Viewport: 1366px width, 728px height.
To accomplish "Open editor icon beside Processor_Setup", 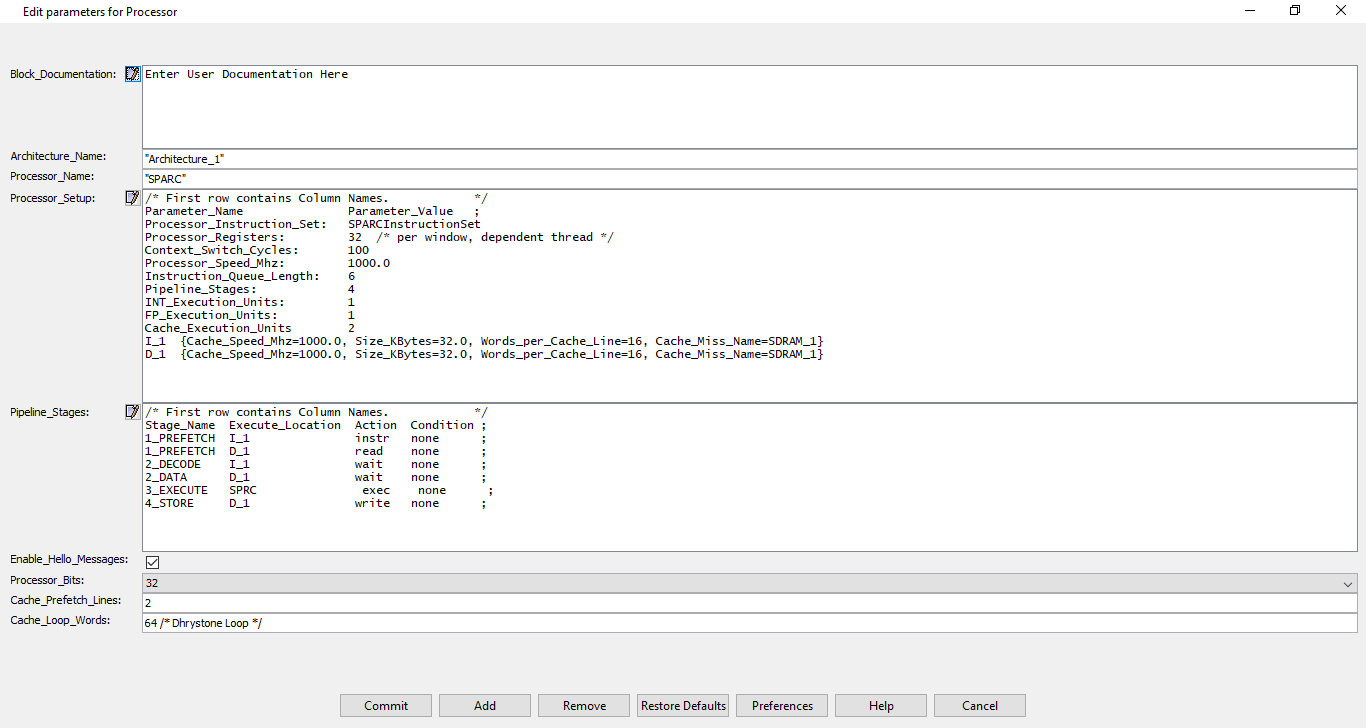I will 132,198.
